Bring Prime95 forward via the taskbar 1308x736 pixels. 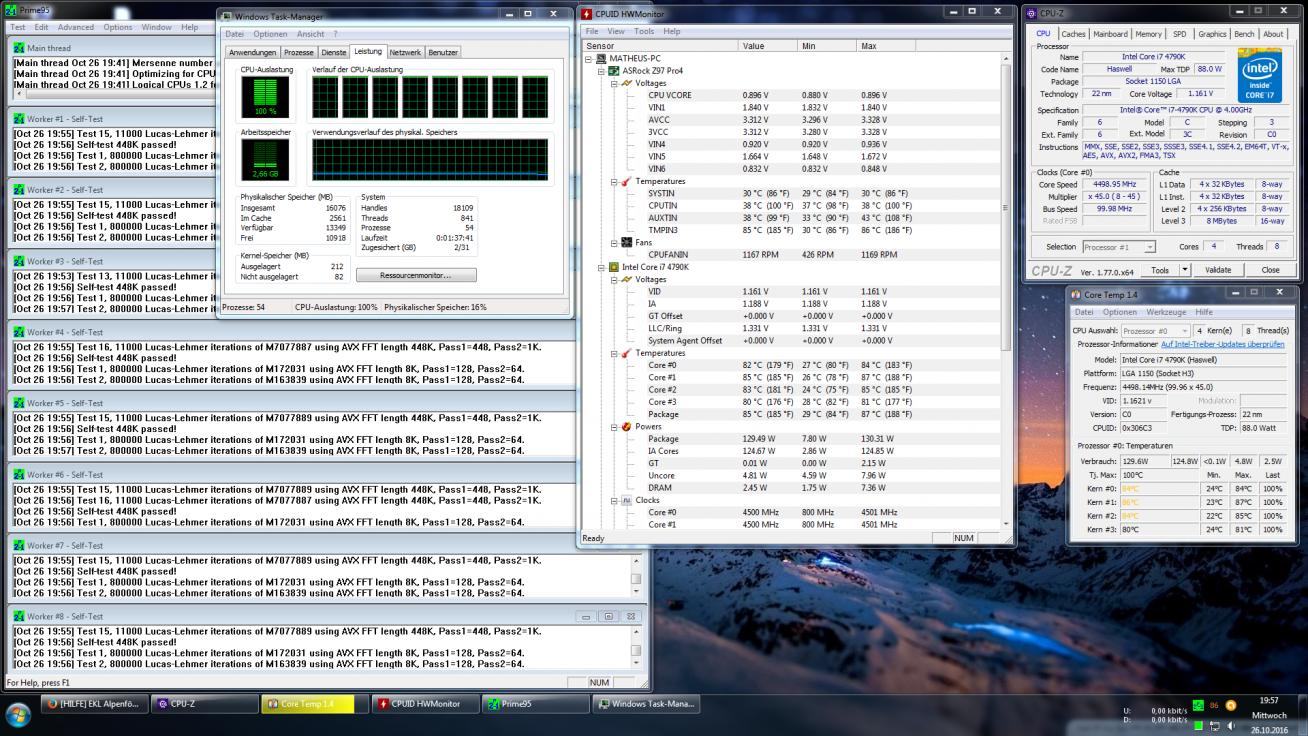tap(535, 704)
